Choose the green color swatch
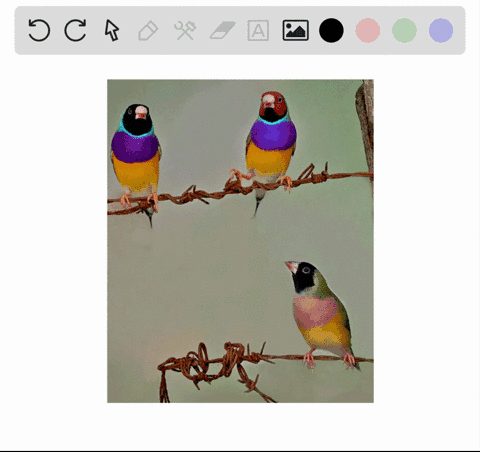Screen dimensions: 480x452 (404, 30)
